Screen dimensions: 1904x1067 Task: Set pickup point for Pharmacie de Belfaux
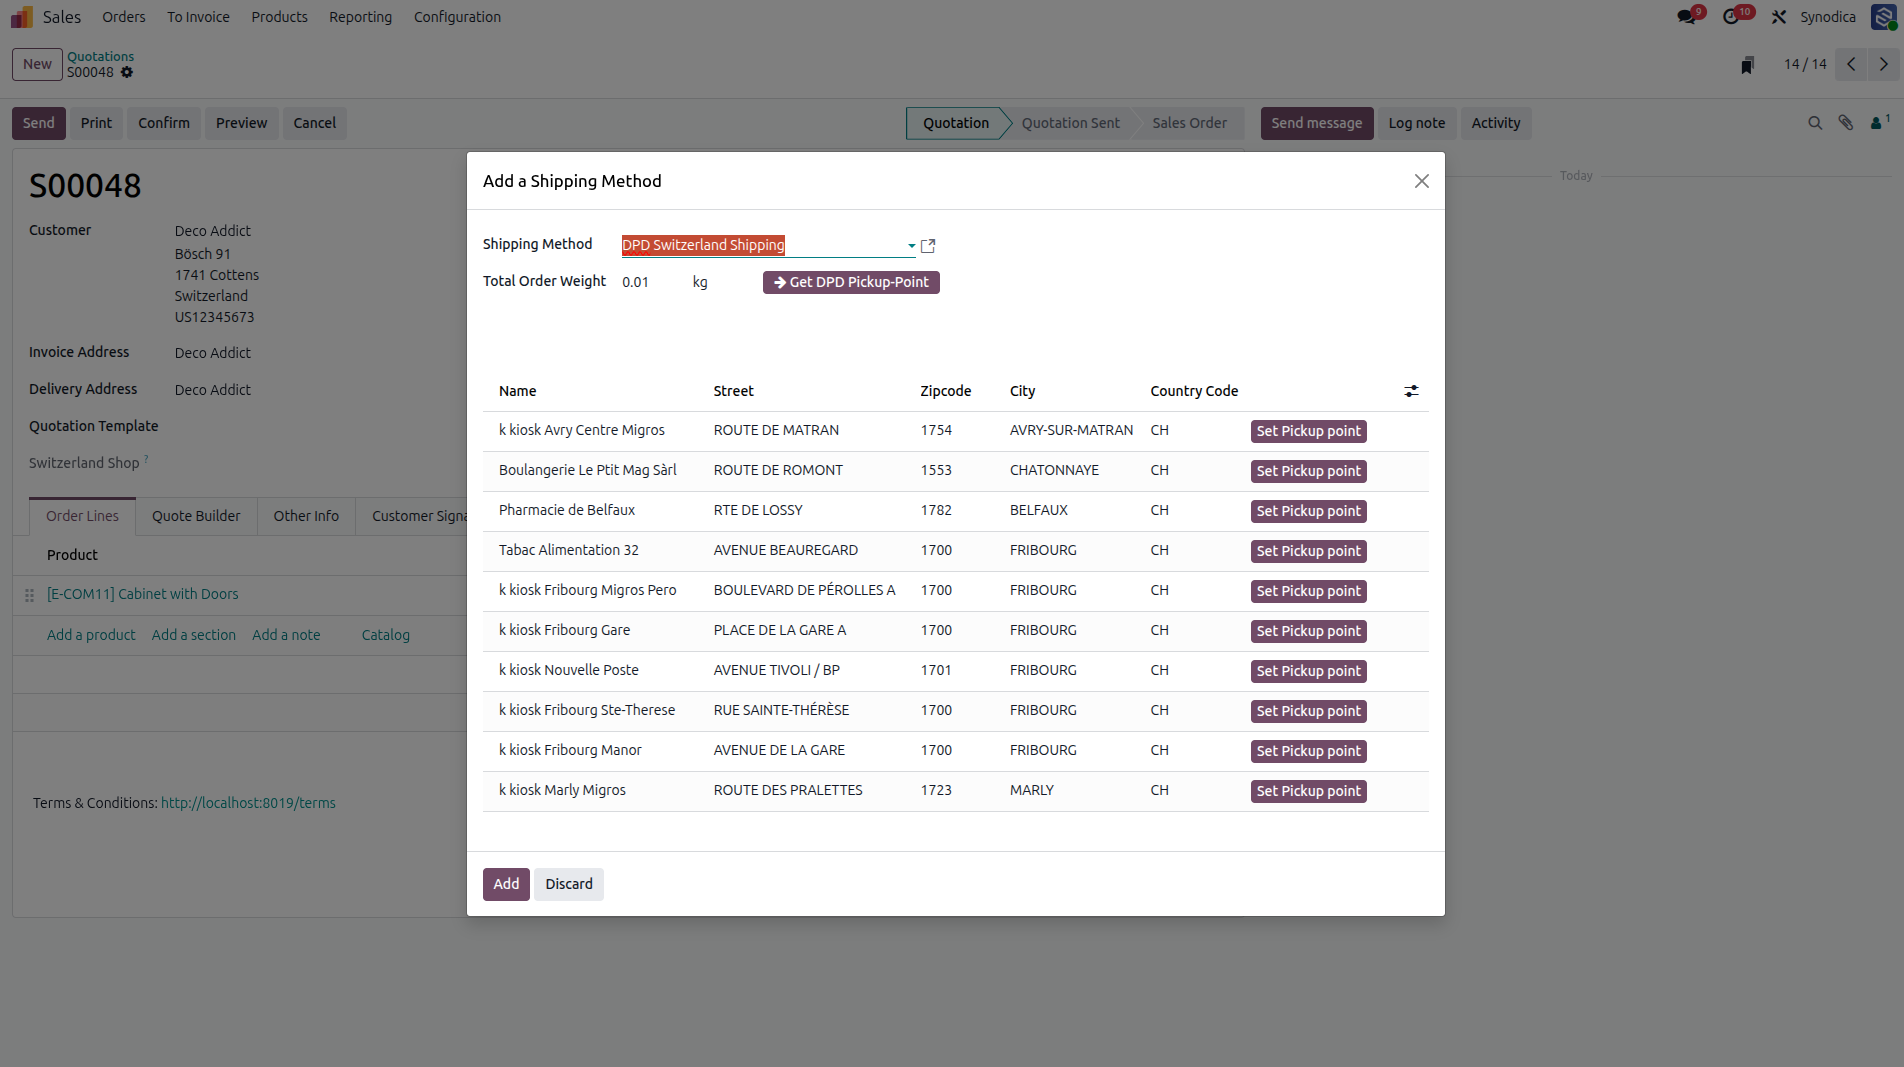click(x=1308, y=511)
